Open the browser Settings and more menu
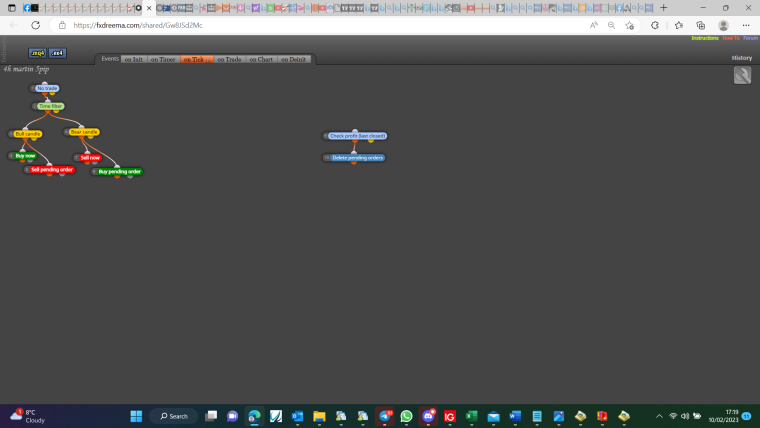The image size is (760, 428). click(x=746, y=25)
